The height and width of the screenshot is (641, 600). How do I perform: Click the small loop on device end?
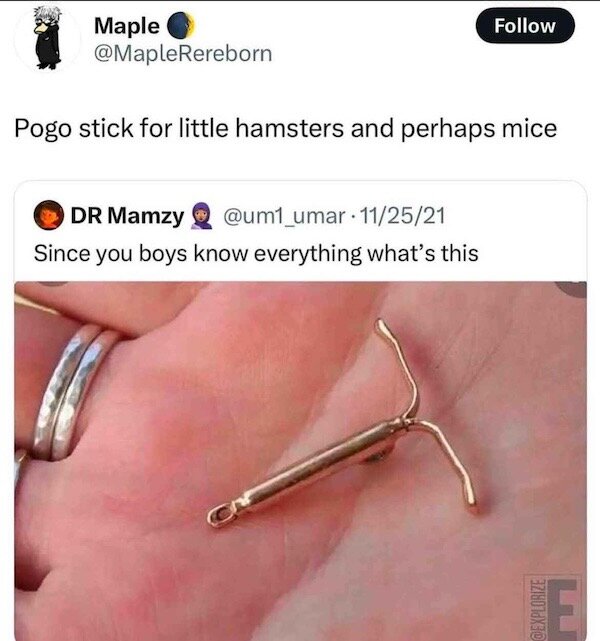point(222,516)
